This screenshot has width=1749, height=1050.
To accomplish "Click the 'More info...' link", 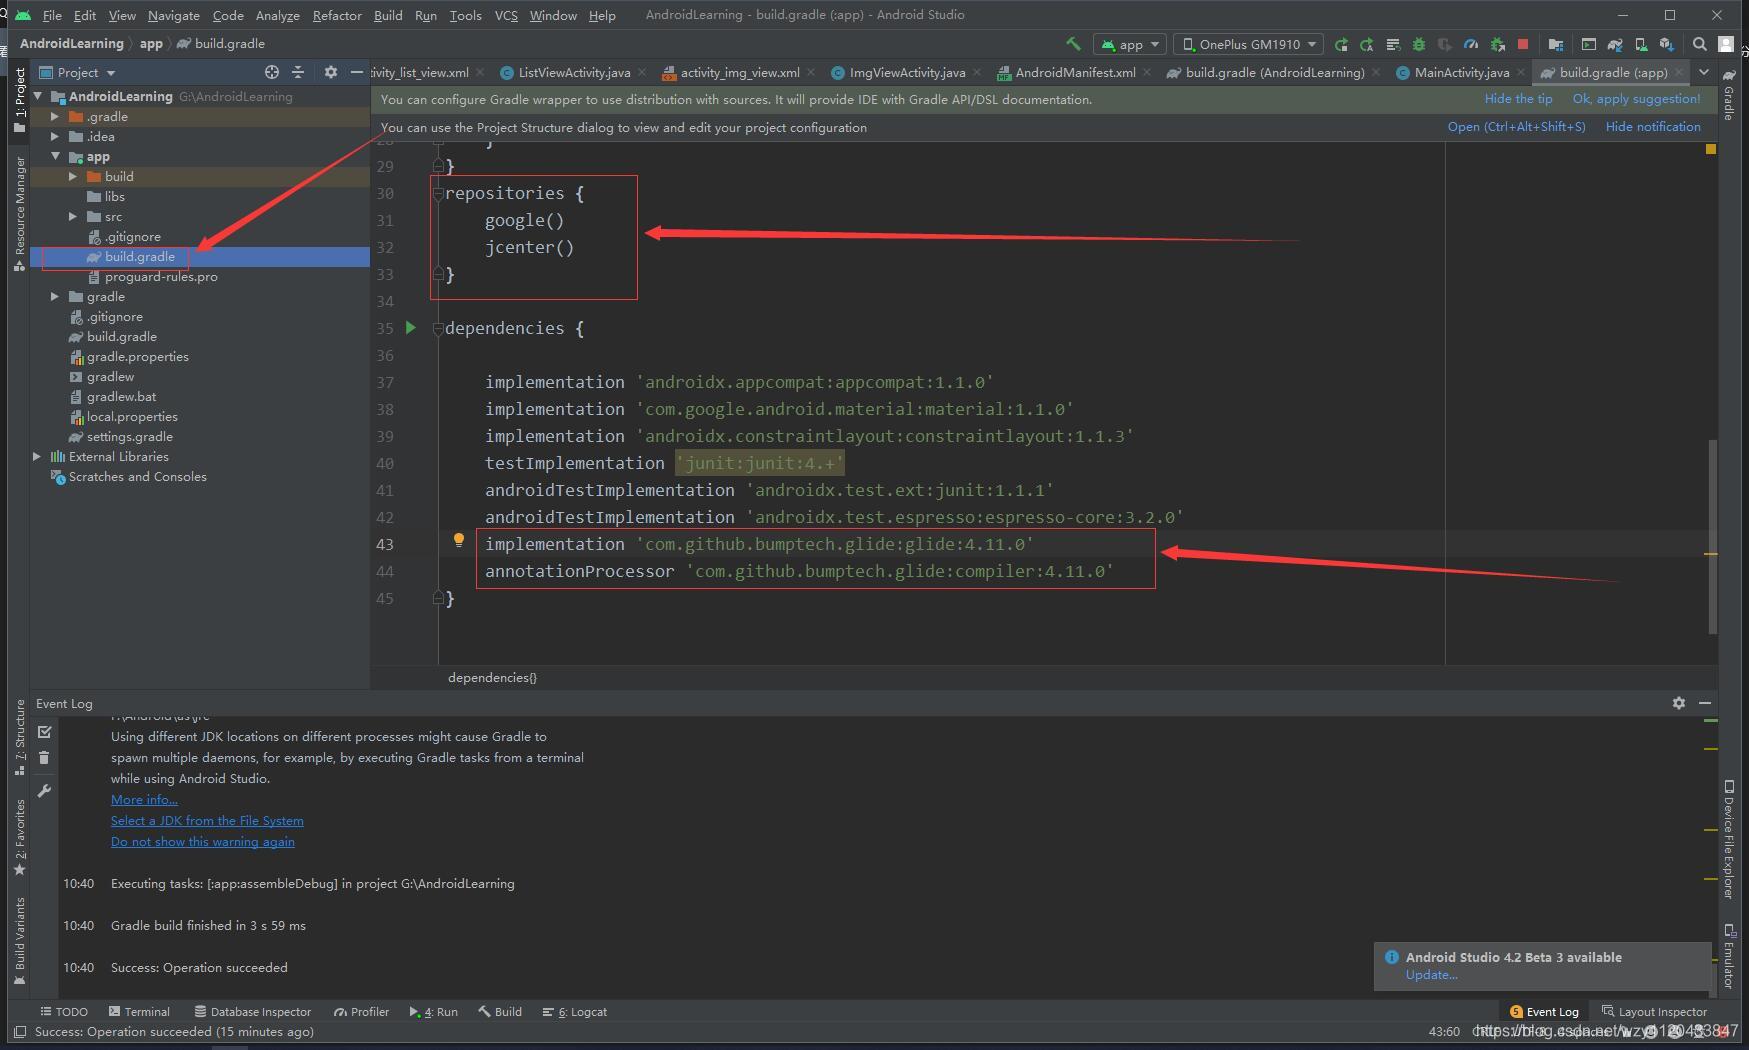I will pyautogui.click(x=144, y=799).
